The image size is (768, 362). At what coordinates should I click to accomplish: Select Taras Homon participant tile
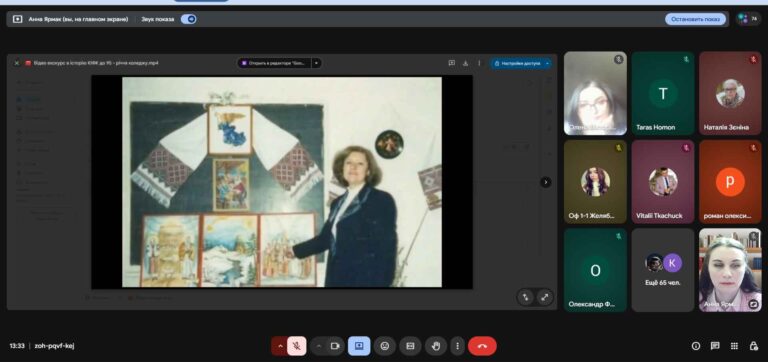point(663,93)
